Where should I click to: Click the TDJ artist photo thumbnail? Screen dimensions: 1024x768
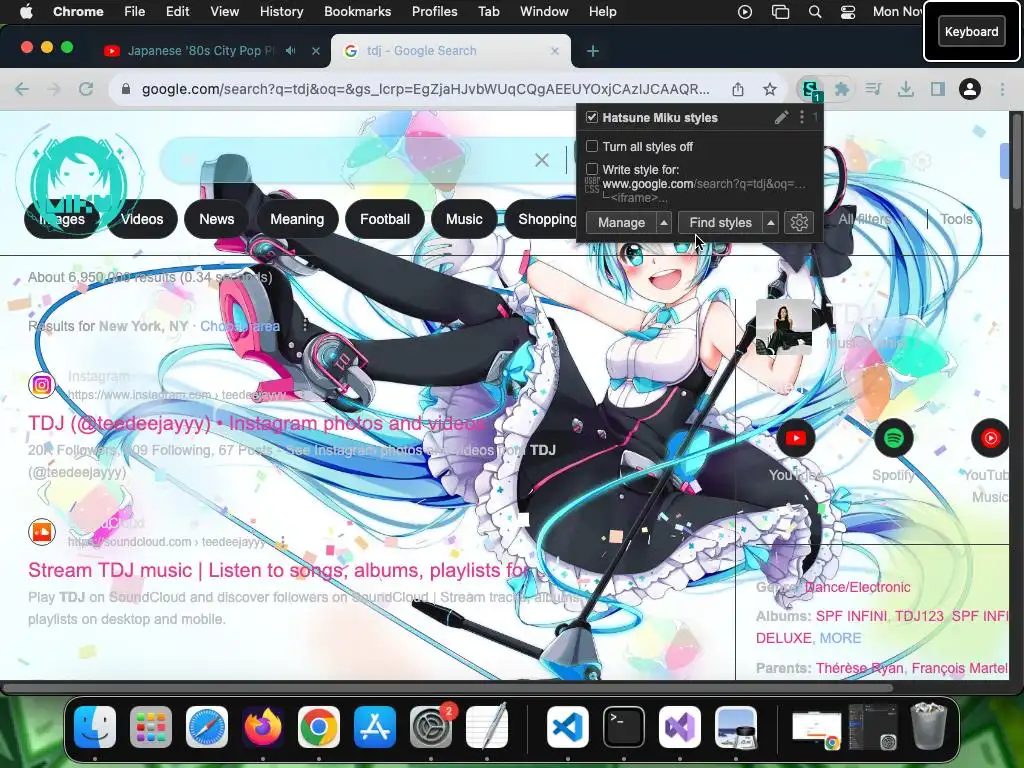click(784, 327)
